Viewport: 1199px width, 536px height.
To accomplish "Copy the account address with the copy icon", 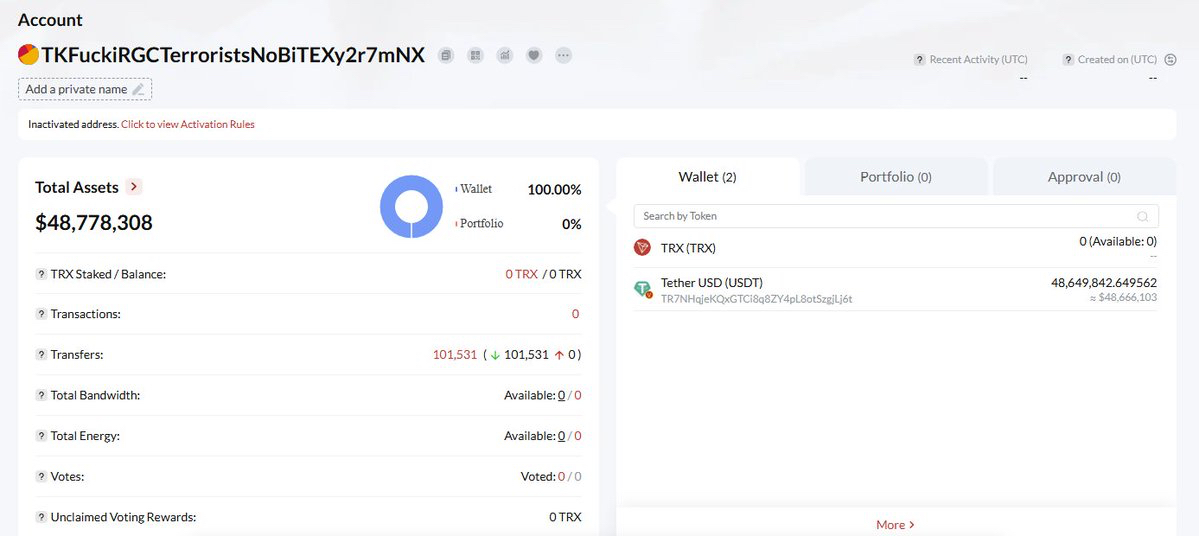I will (x=446, y=55).
